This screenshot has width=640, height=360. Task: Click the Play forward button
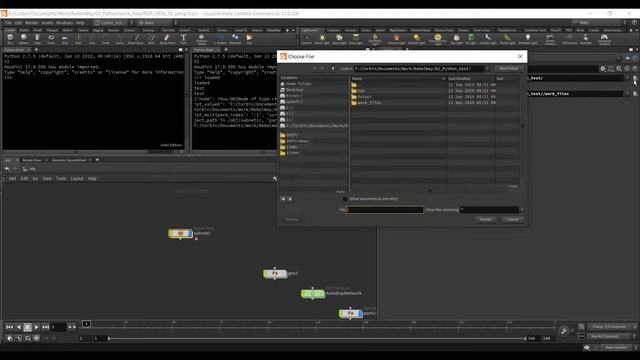click(x=37, y=327)
